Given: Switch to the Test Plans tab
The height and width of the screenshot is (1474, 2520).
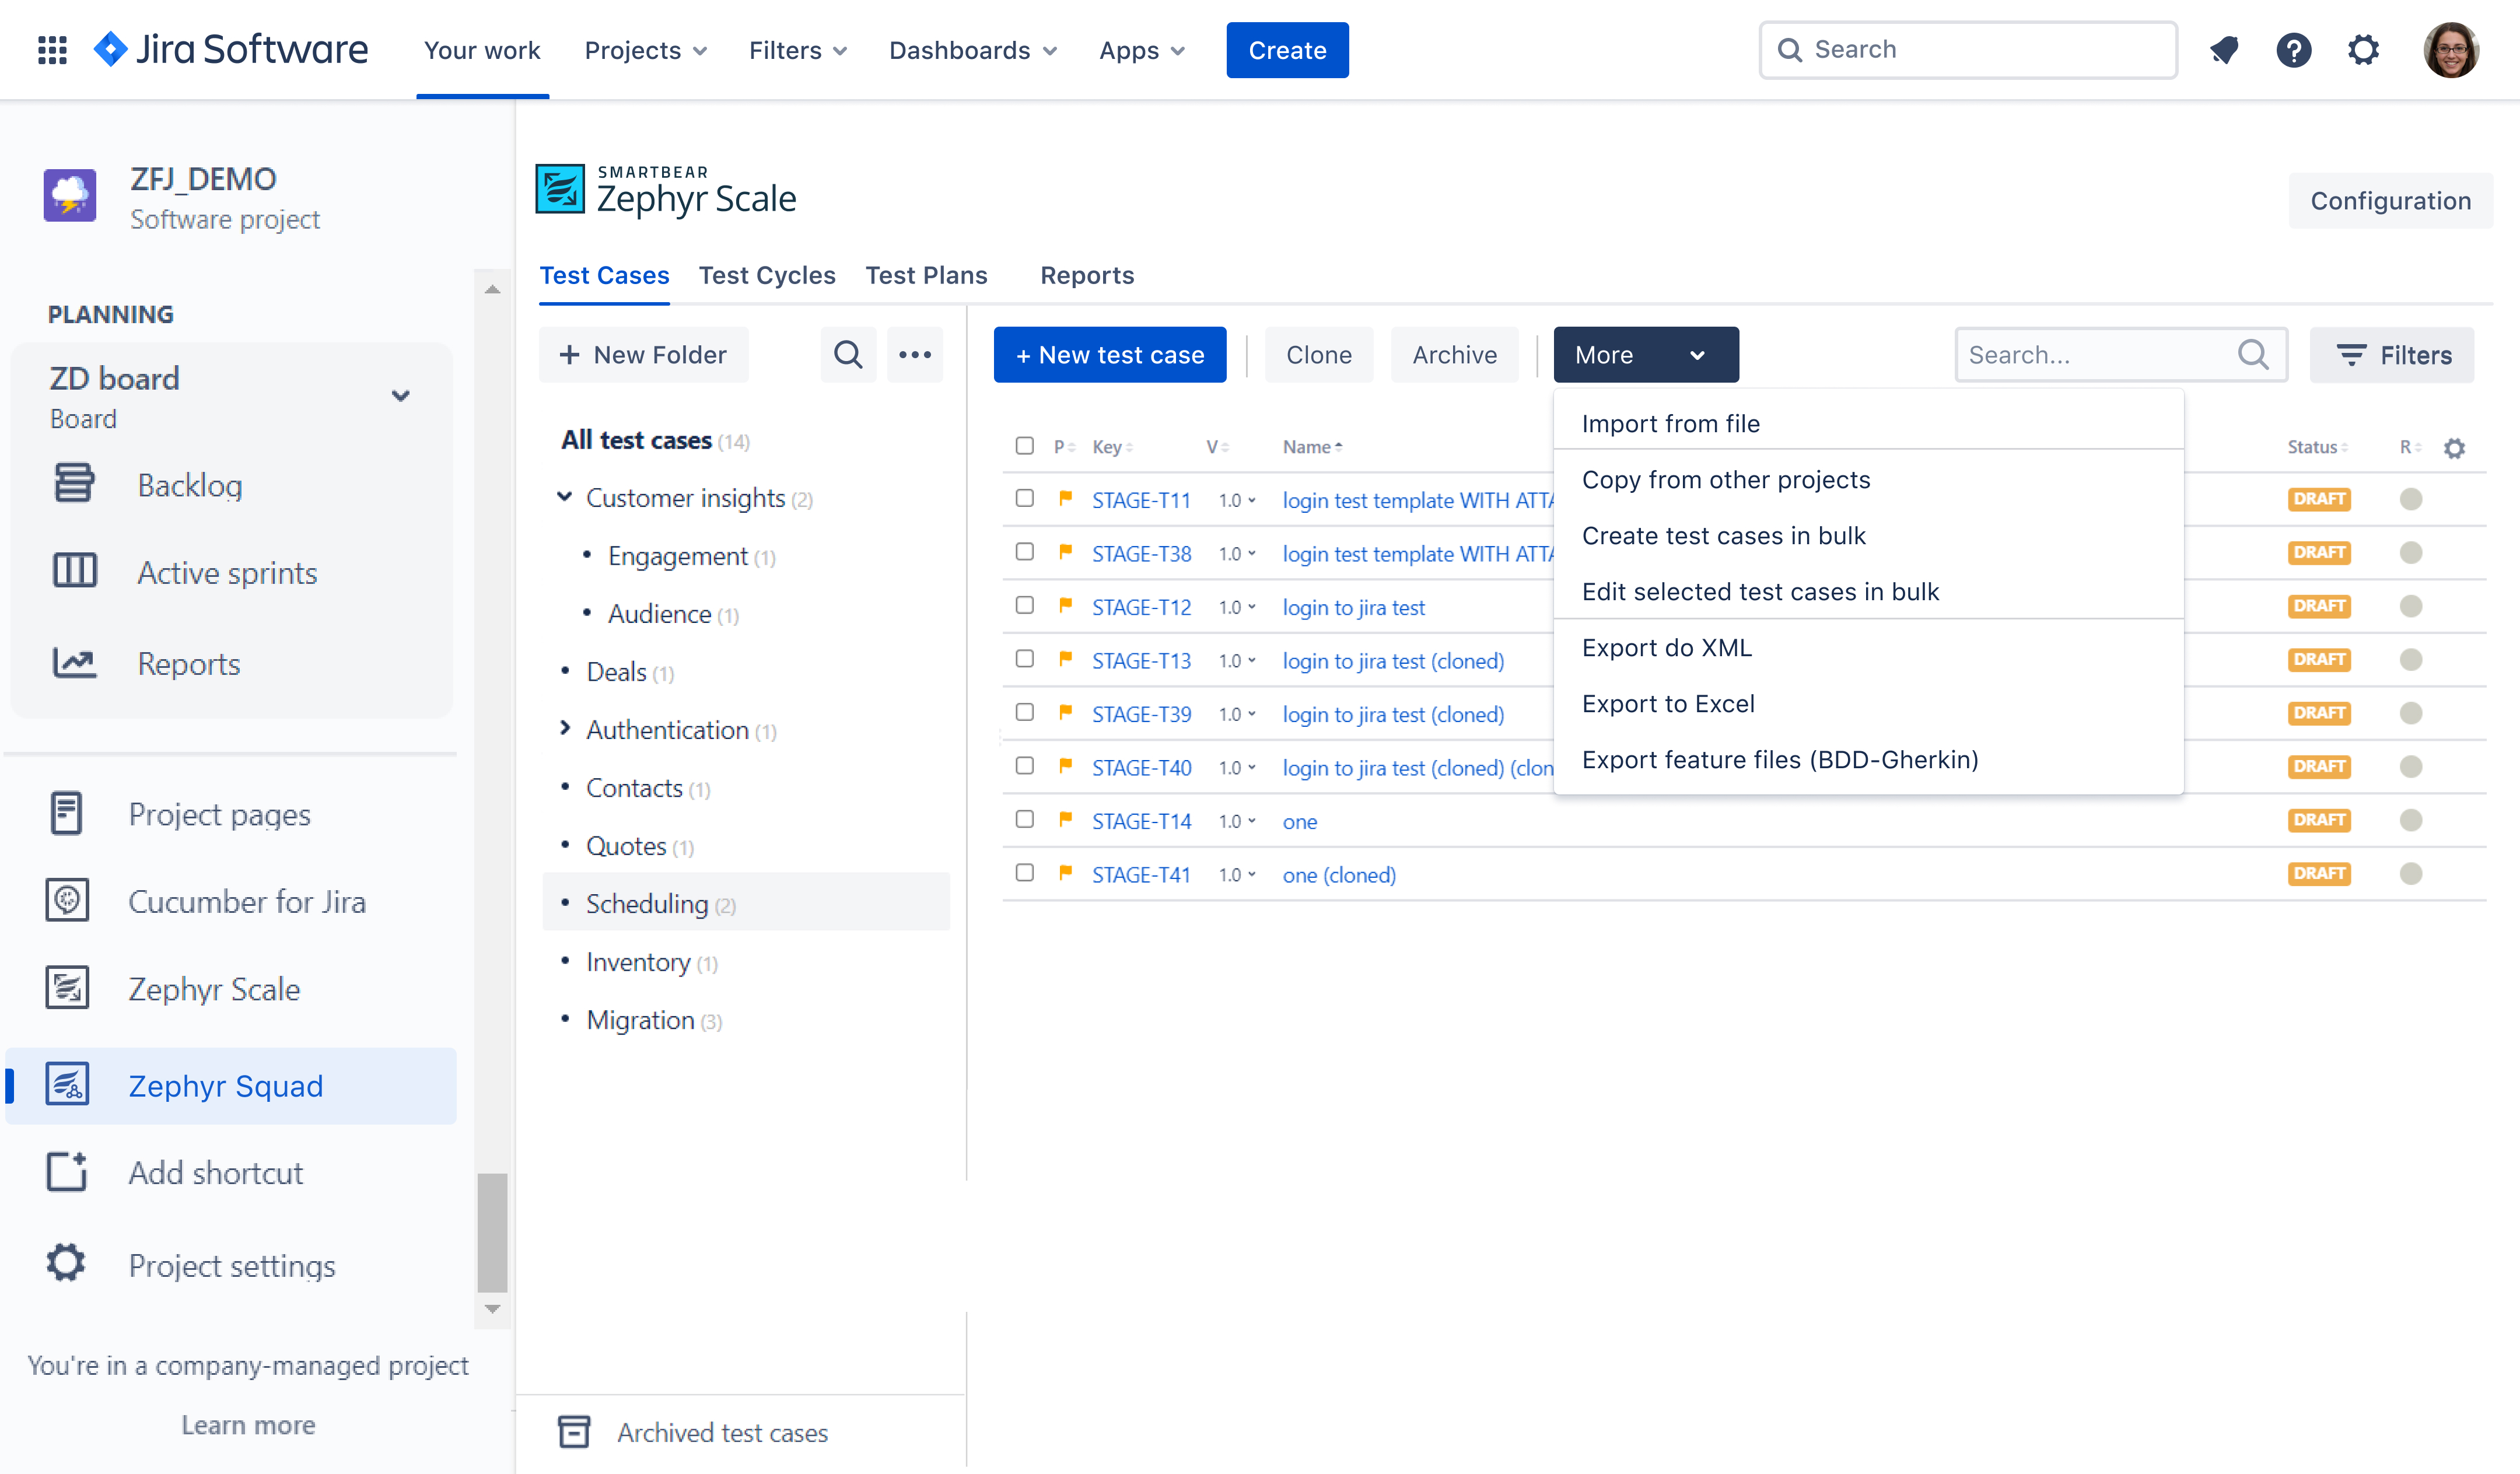Looking at the screenshot, I should [926, 275].
